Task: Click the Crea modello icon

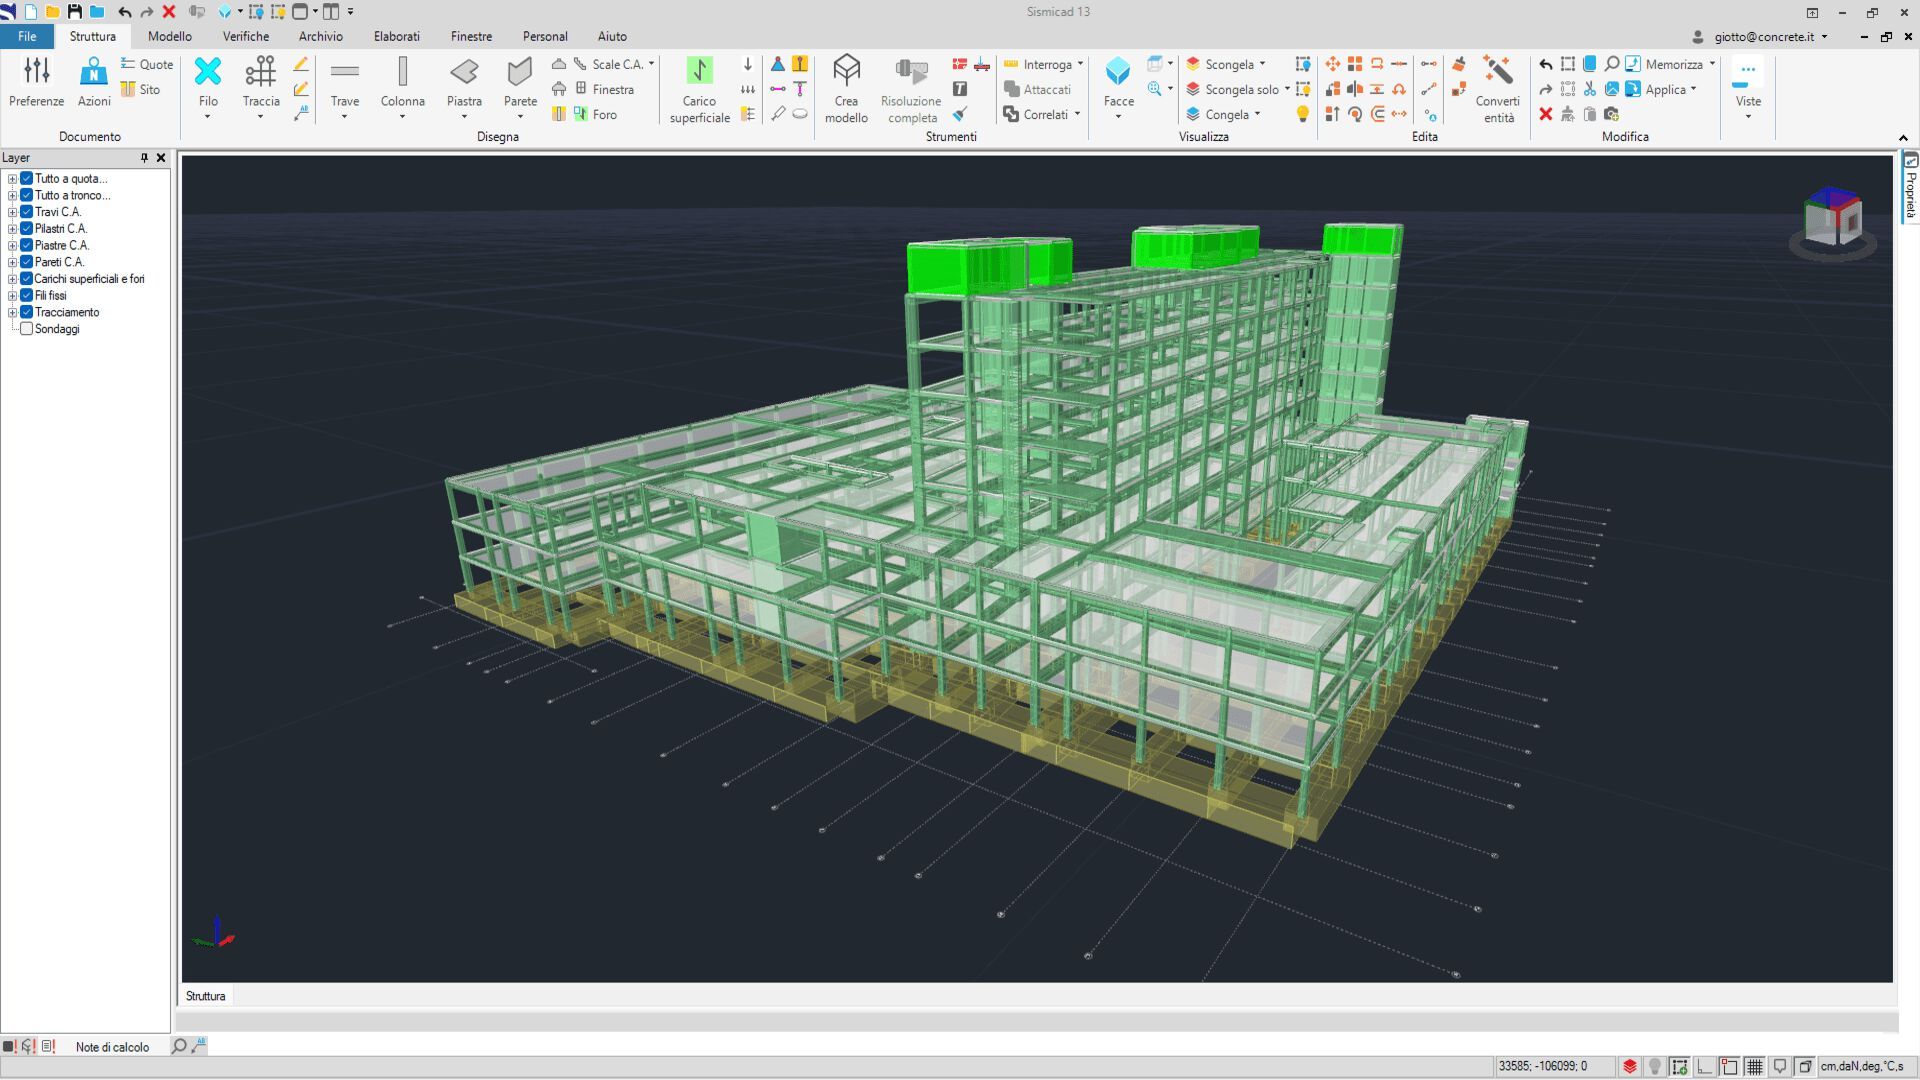Action: coord(846,72)
